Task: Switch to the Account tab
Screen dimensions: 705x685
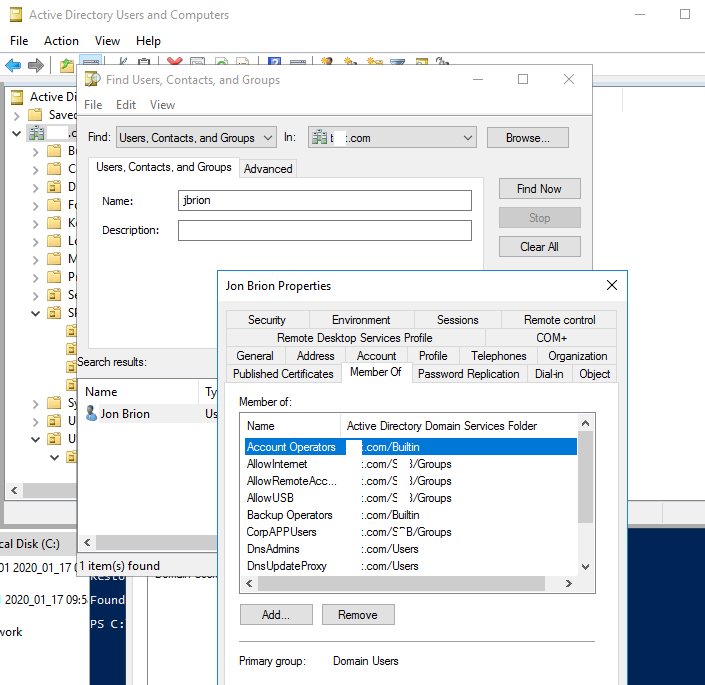Action: pyautogui.click(x=376, y=356)
